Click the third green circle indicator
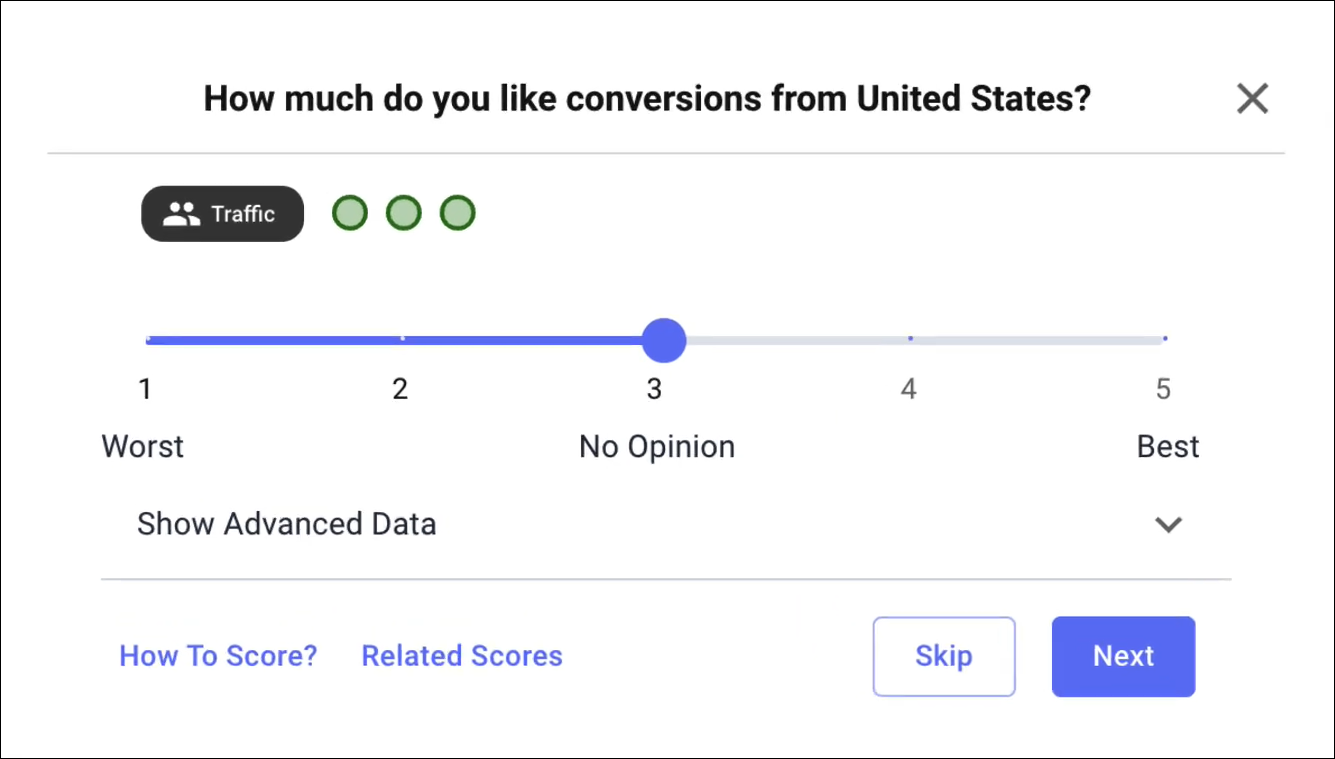The image size is (1335, 759). click(458, 213)
